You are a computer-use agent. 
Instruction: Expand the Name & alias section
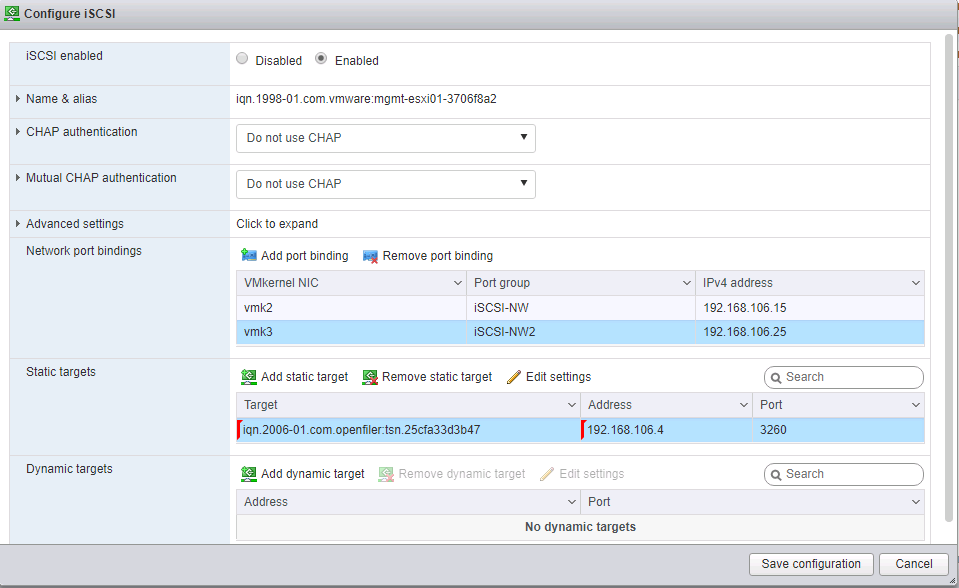[18, 99]
